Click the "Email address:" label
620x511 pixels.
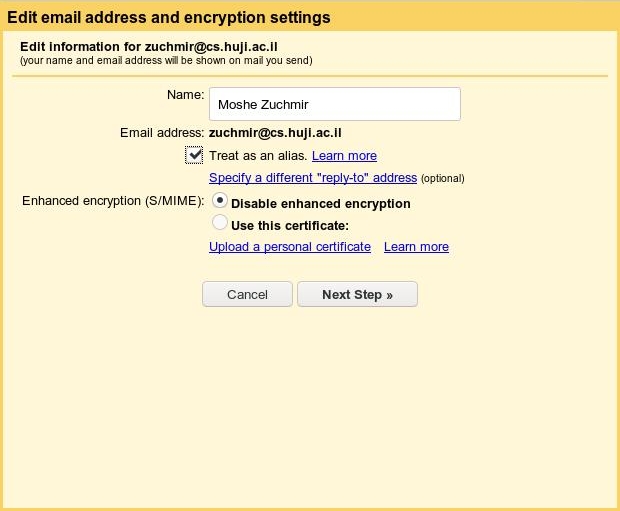click(x=162, y=132)
